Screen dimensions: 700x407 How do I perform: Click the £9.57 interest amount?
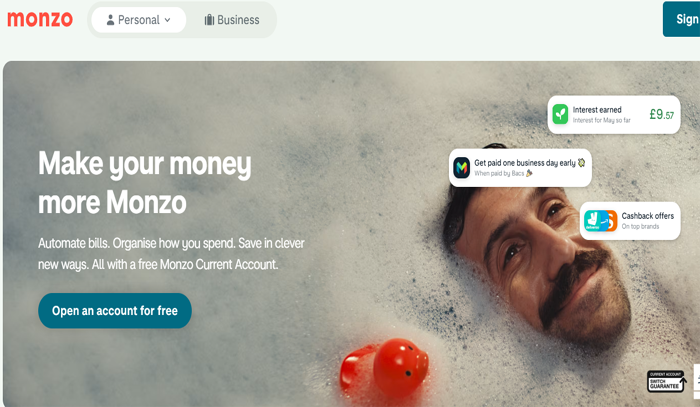click(x=662, y=115)
